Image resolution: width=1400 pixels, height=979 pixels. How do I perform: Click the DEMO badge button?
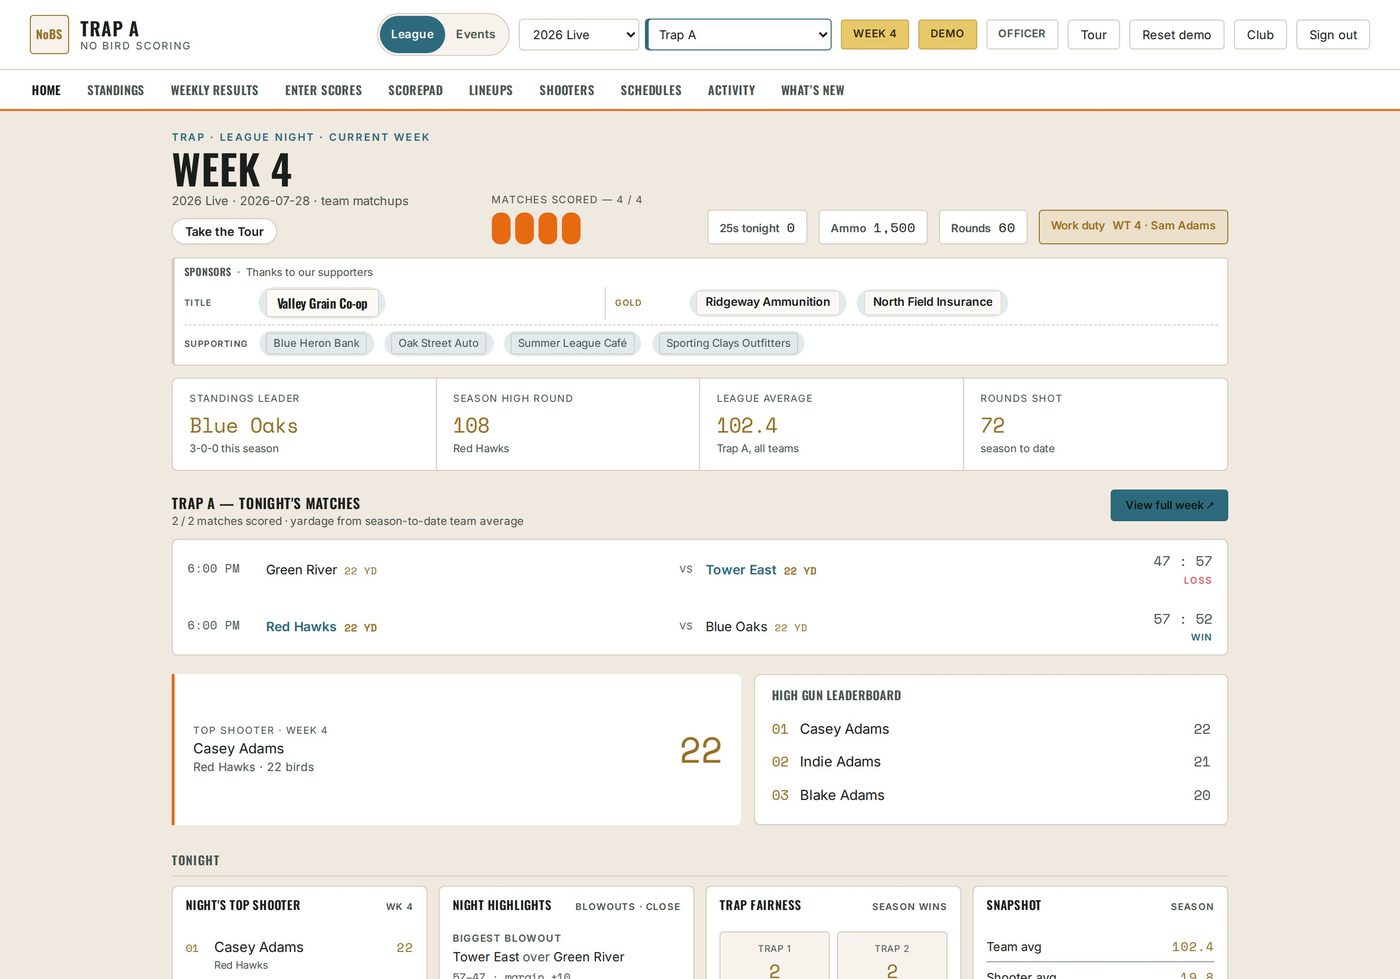pos(947,34)
